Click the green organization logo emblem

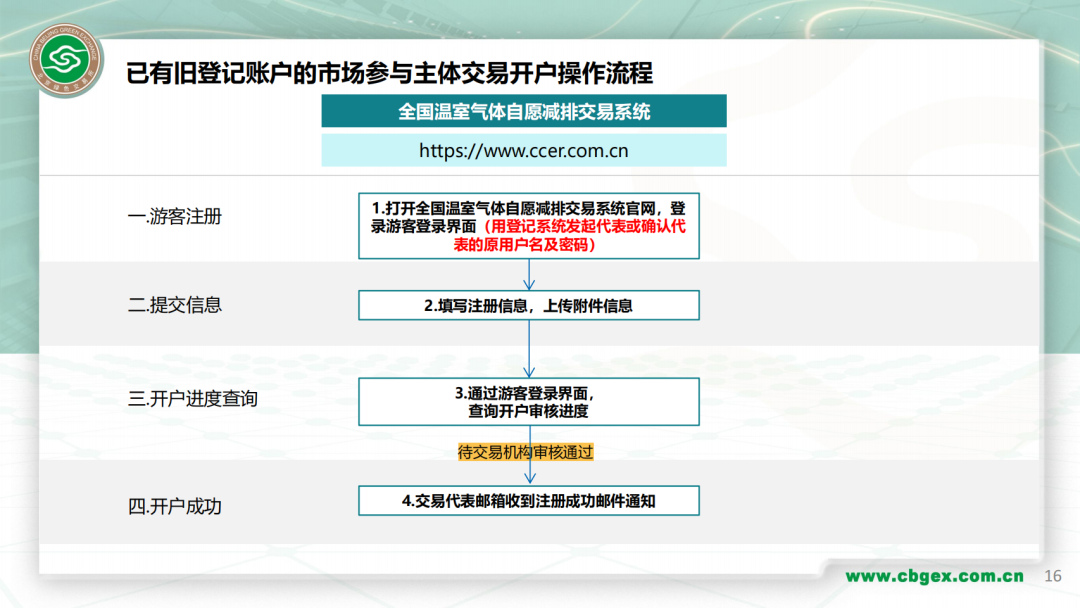64,62
